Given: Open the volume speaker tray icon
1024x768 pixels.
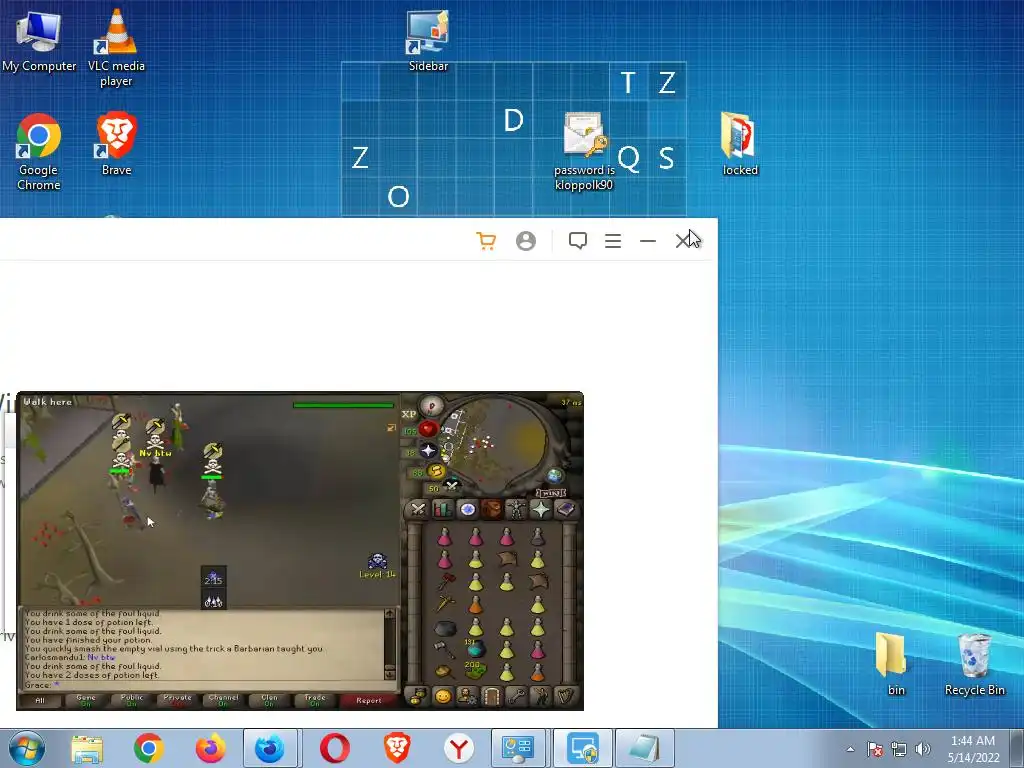Looking at the screenshot, I should tap(923, 749).
